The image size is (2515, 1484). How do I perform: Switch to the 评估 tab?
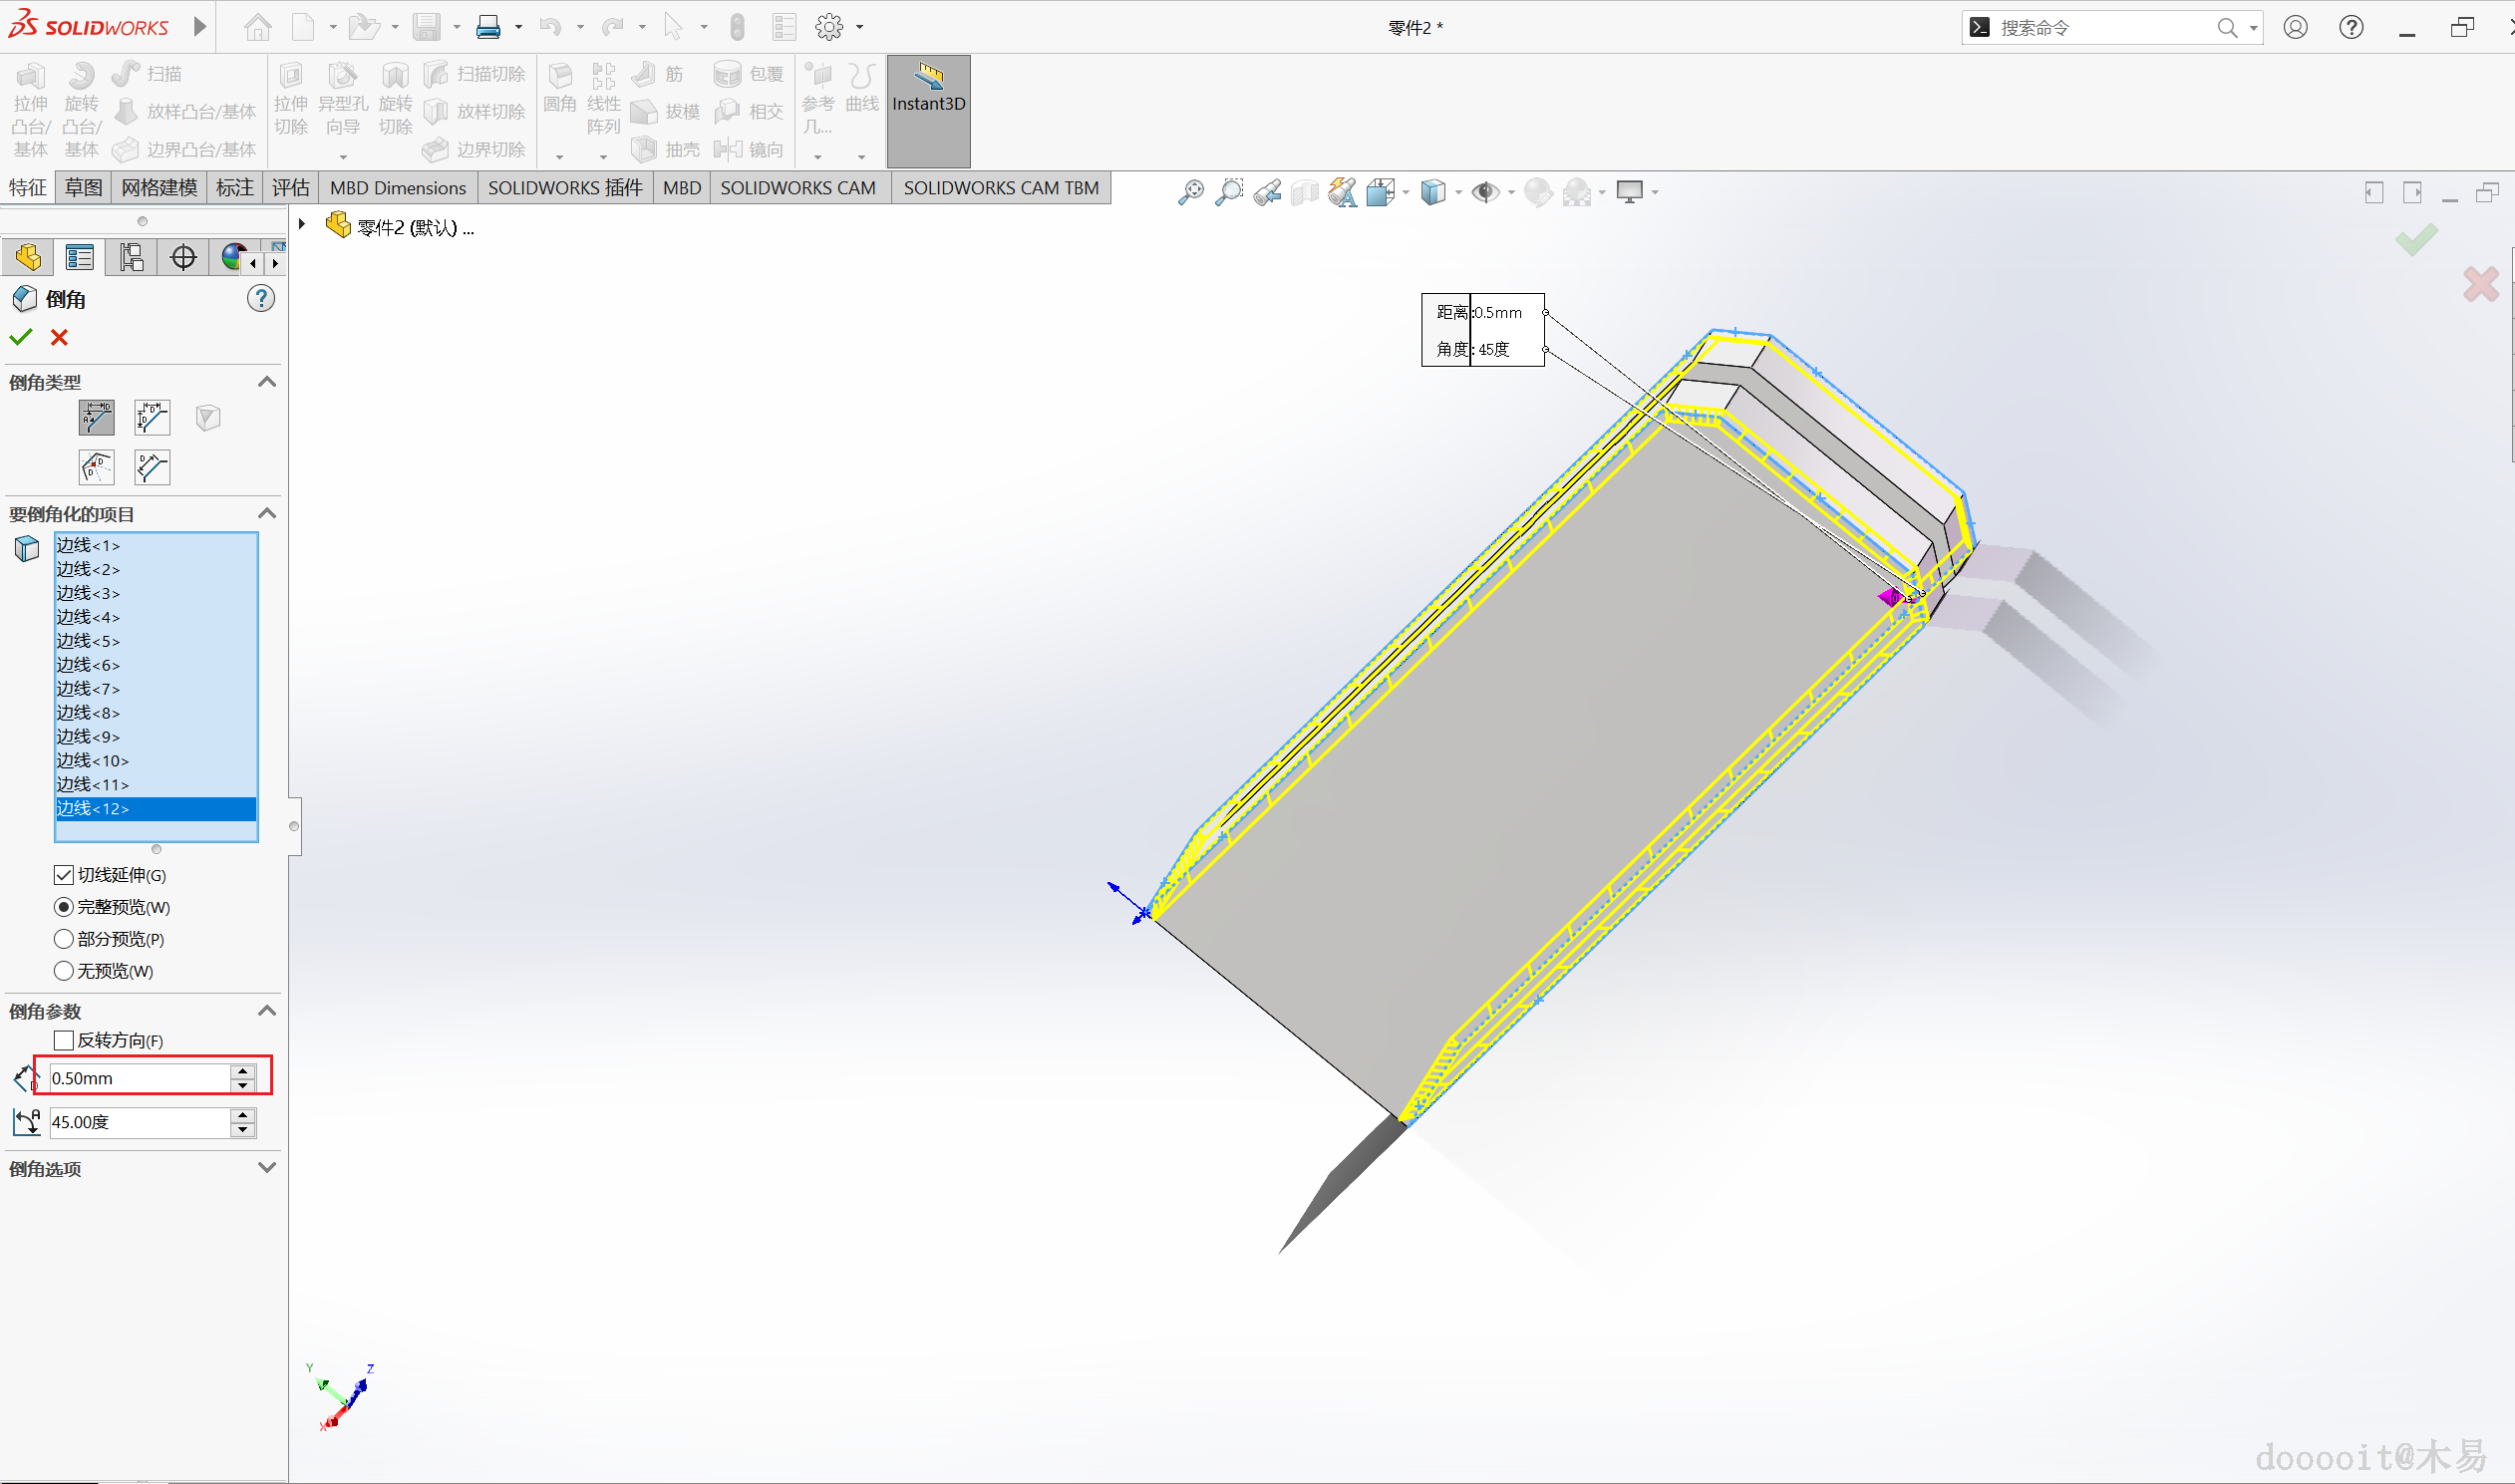click(291, 188)
